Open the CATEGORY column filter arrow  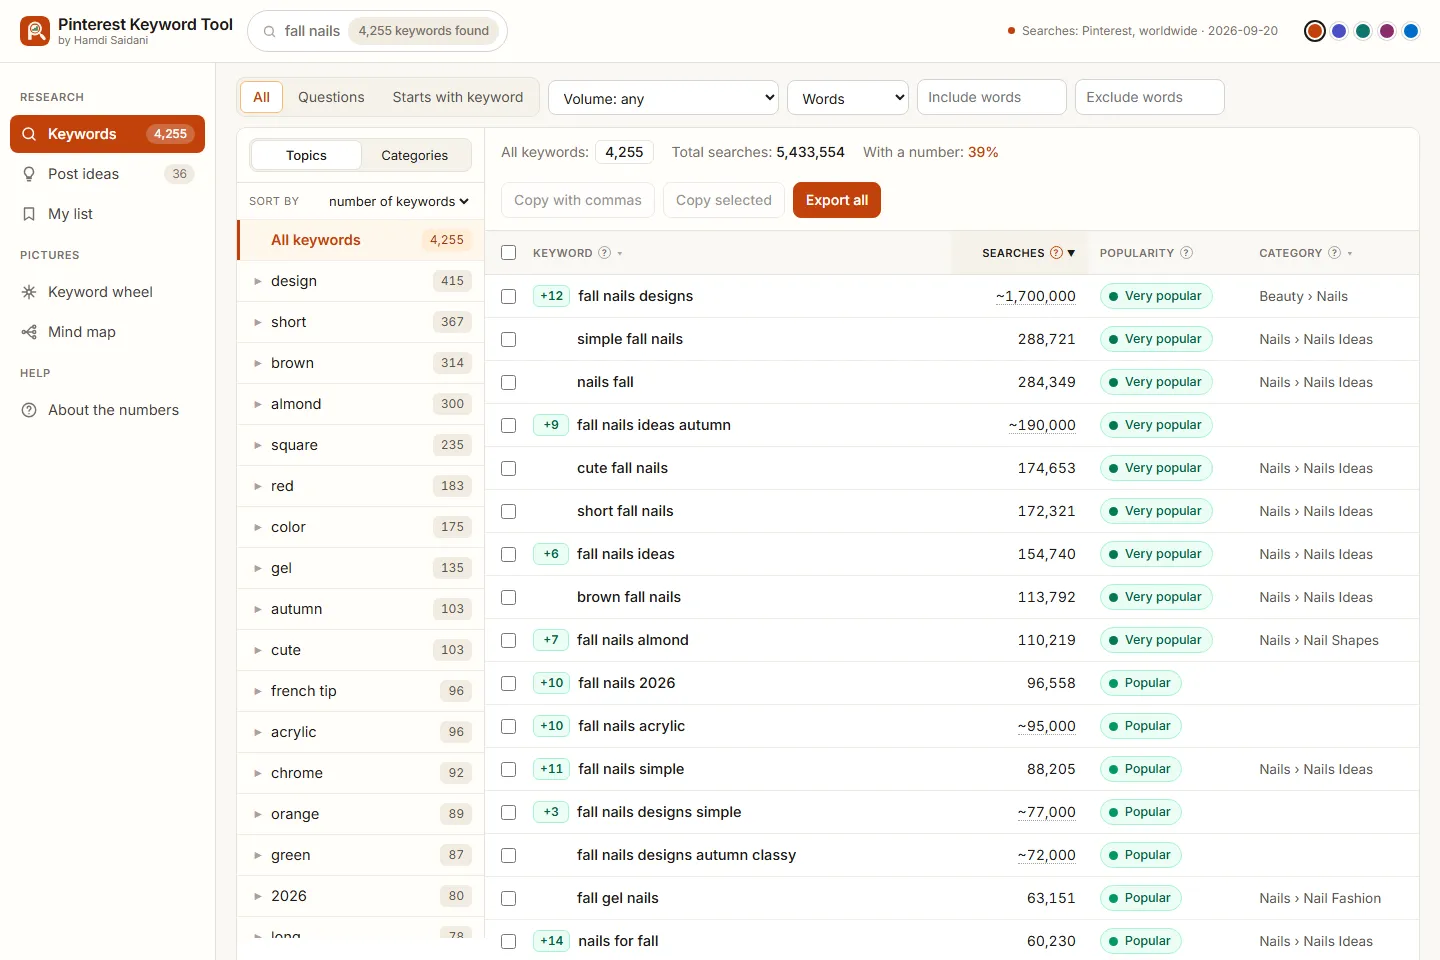[x=1350, y=254]
